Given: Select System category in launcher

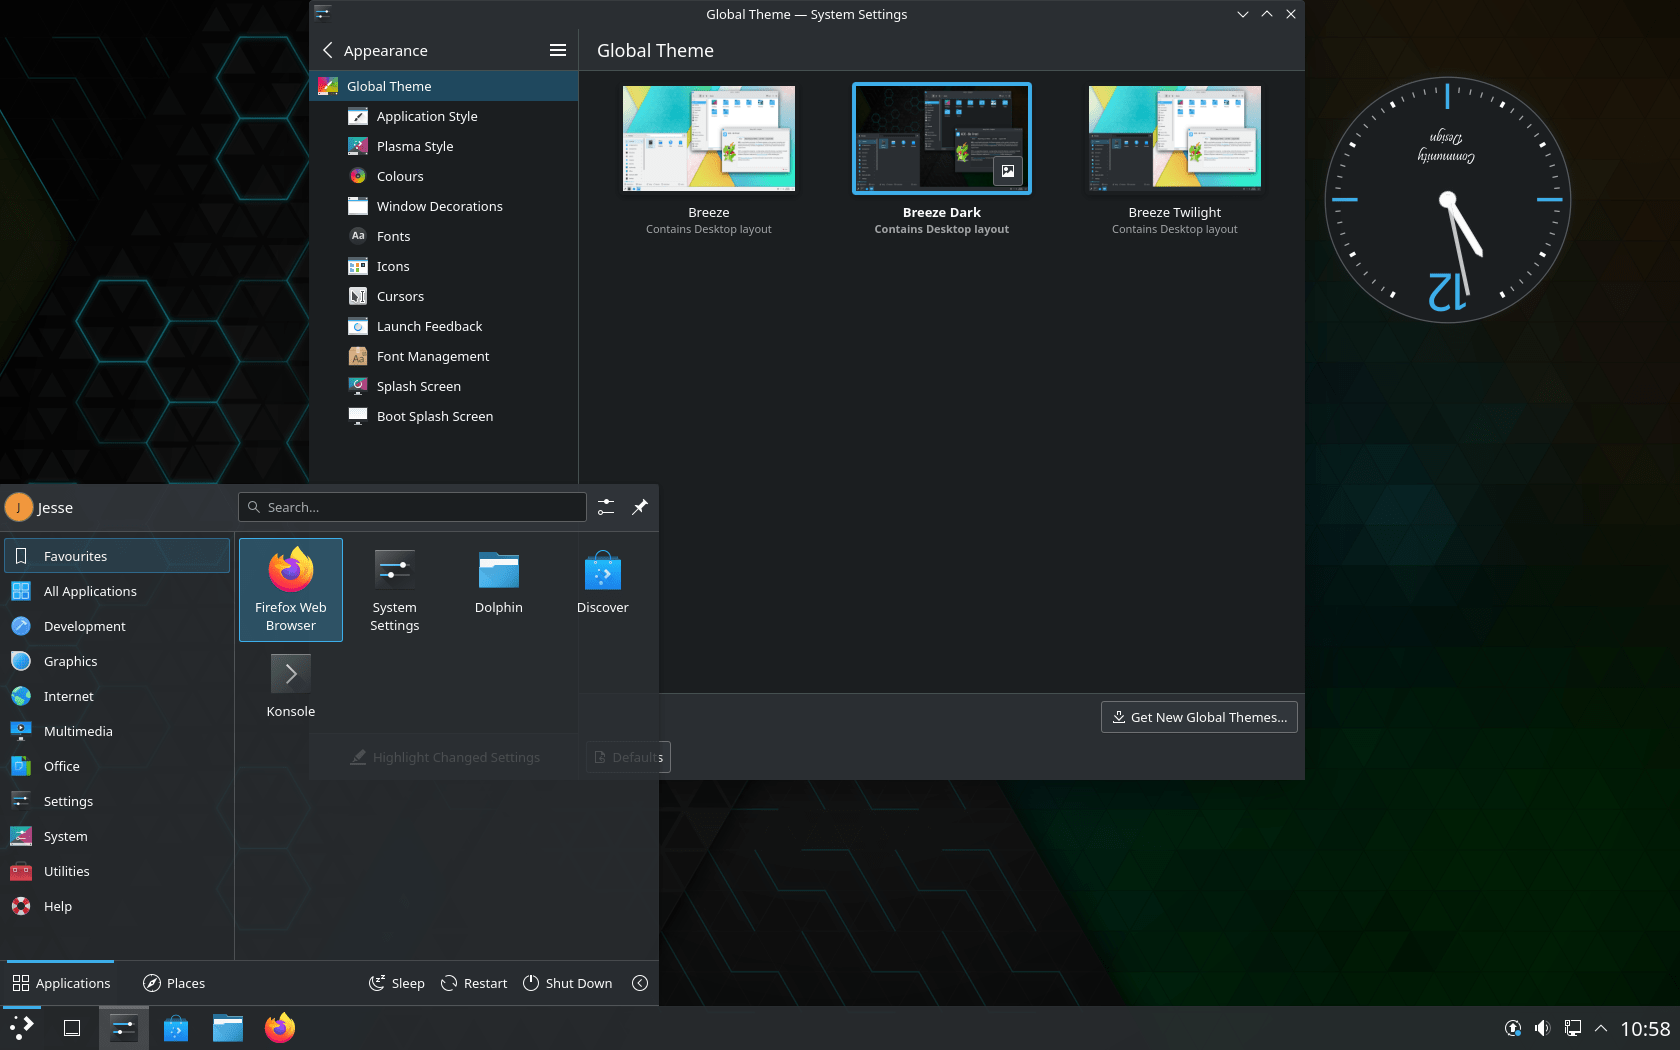Looking at the screenshot, I should tap(117, 836).
